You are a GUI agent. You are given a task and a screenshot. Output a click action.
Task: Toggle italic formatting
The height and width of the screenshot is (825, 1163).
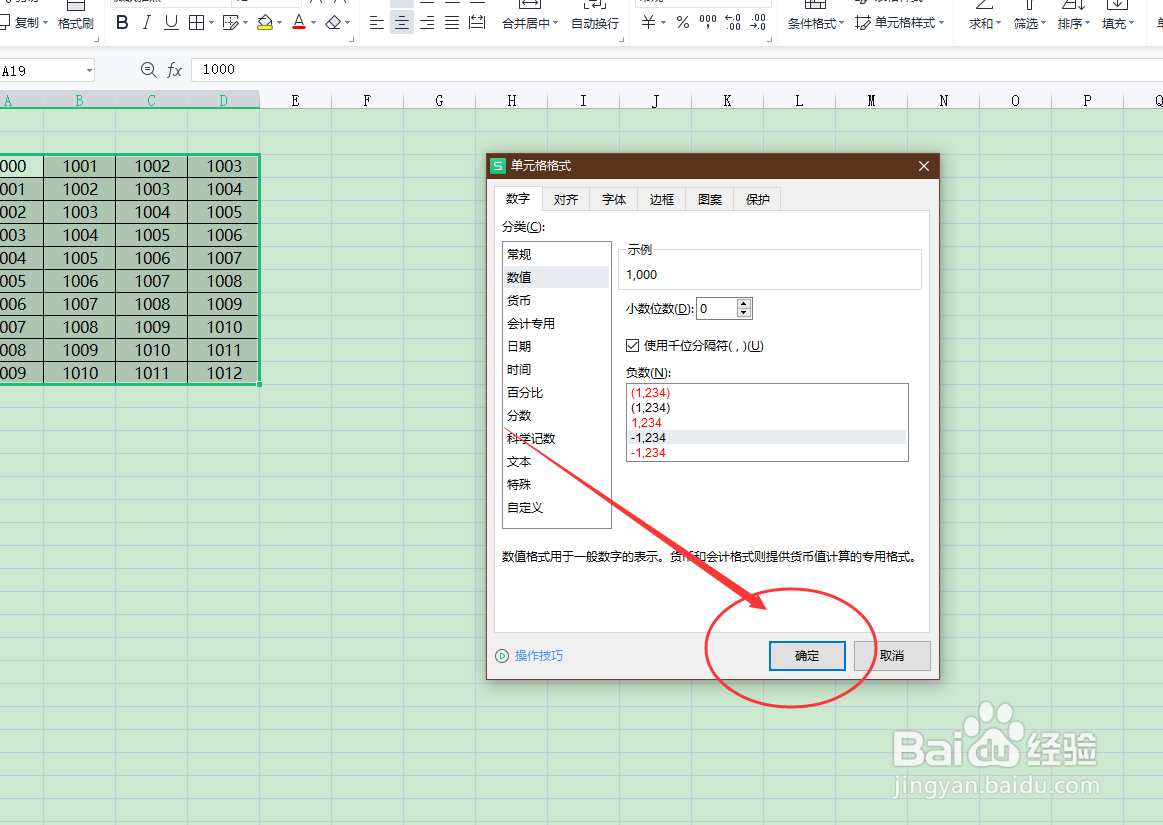pyautogui.click(x=147, y=23)
